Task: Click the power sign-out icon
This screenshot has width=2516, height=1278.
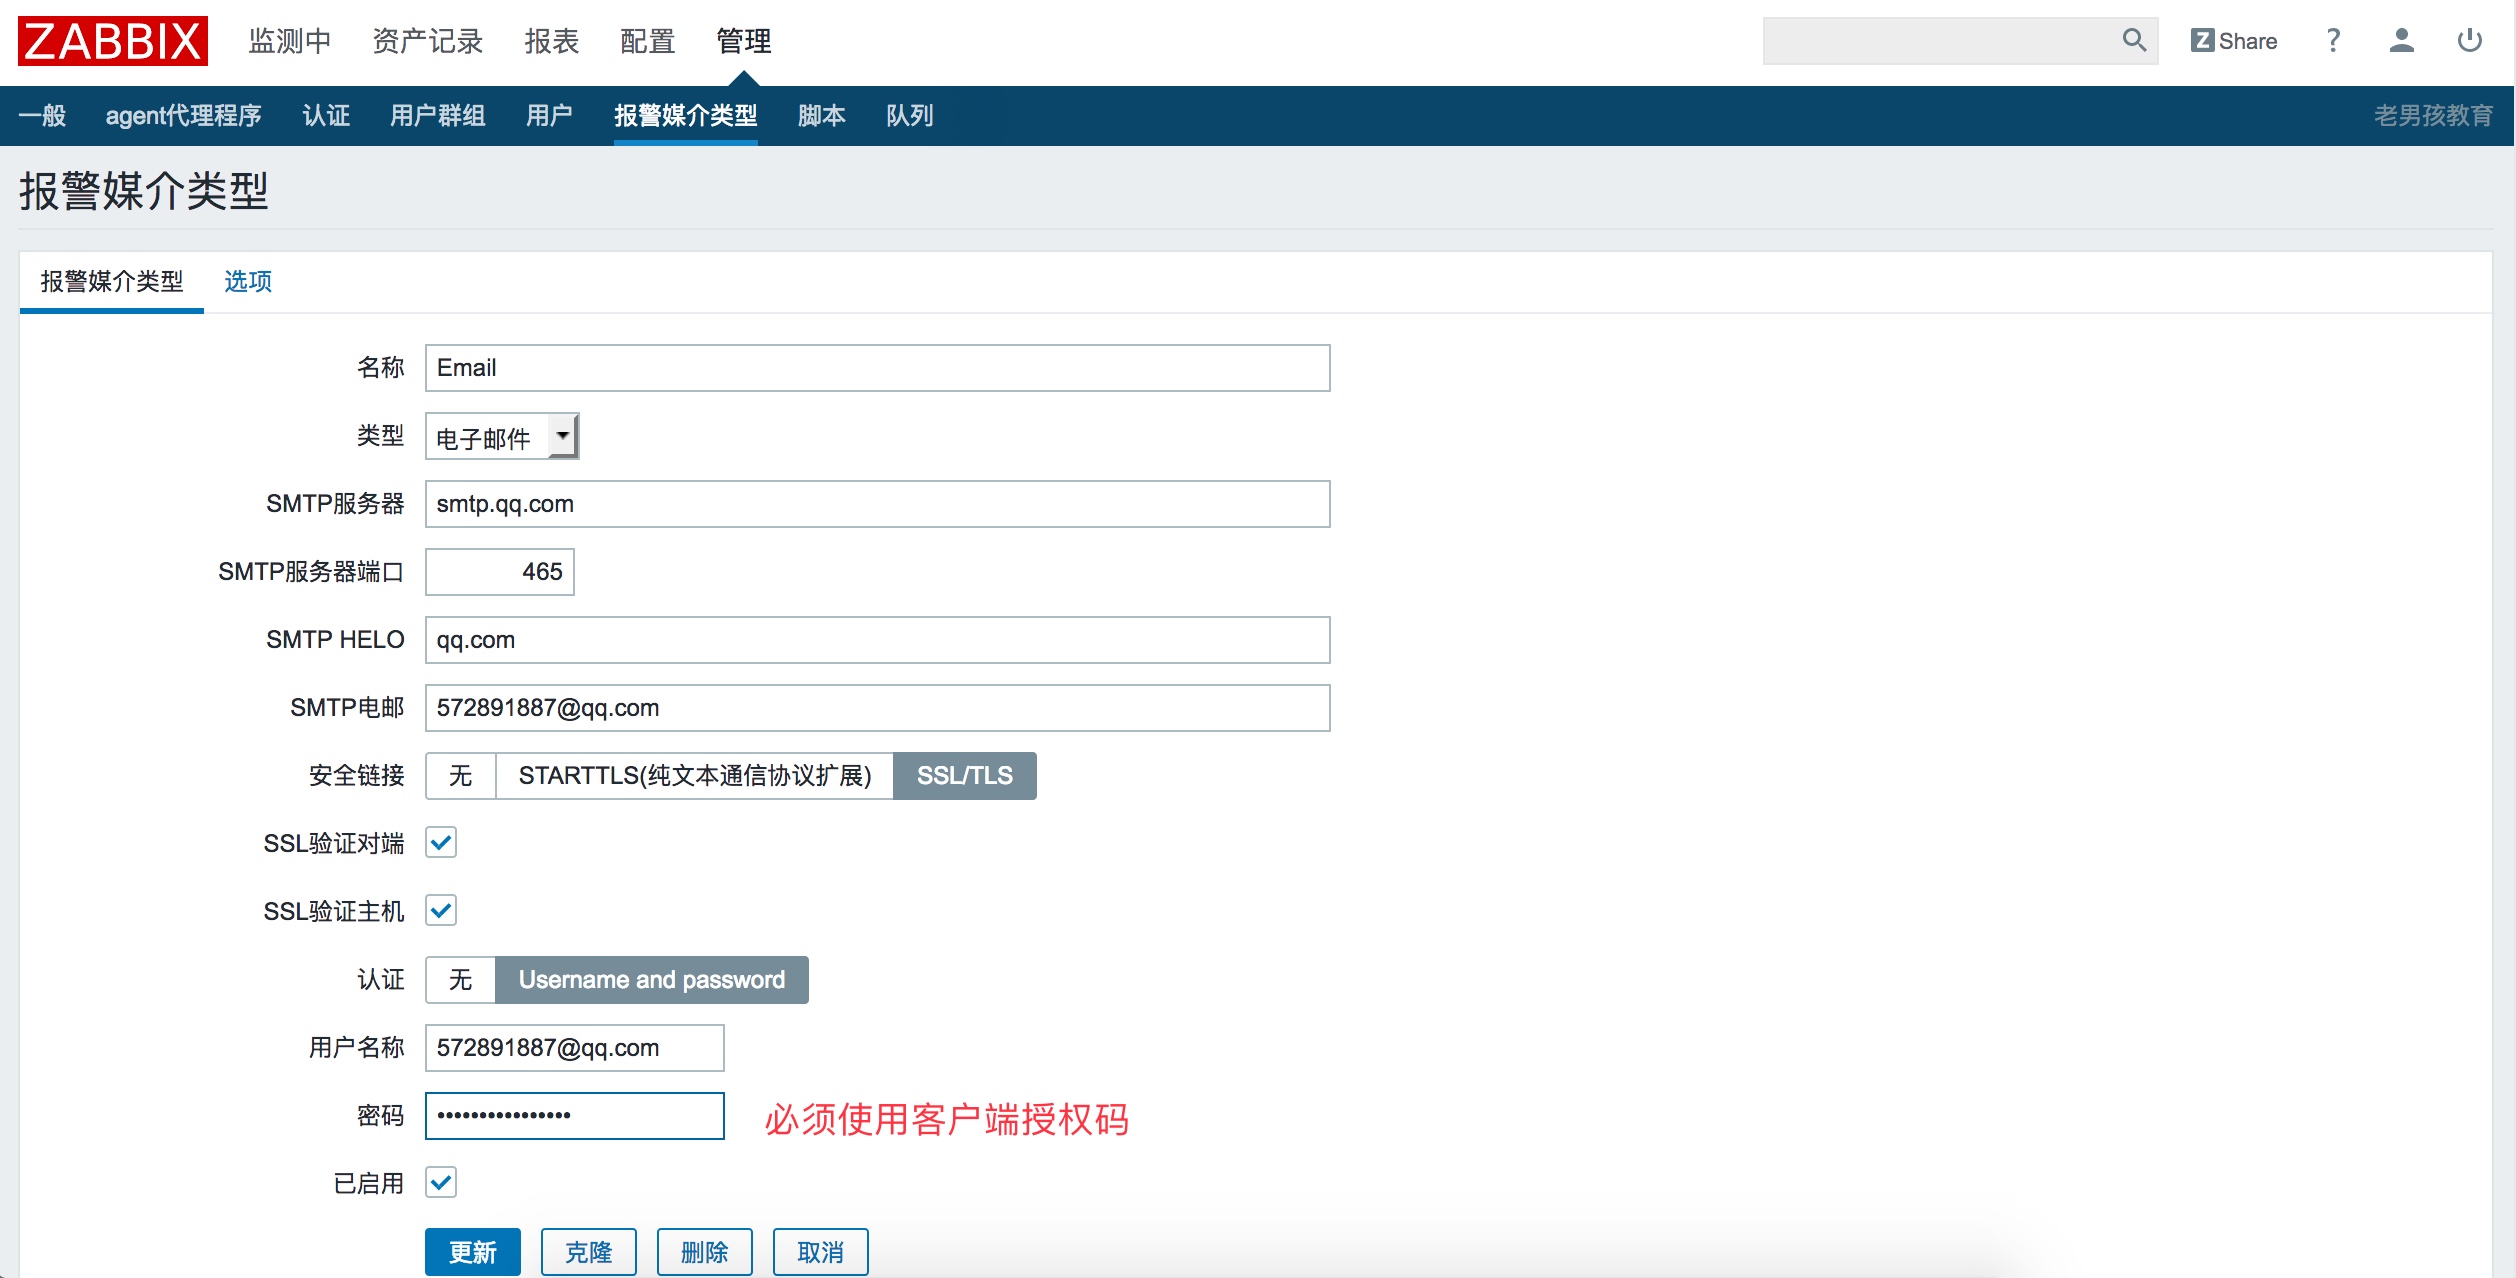Action: pos(2469,41)
